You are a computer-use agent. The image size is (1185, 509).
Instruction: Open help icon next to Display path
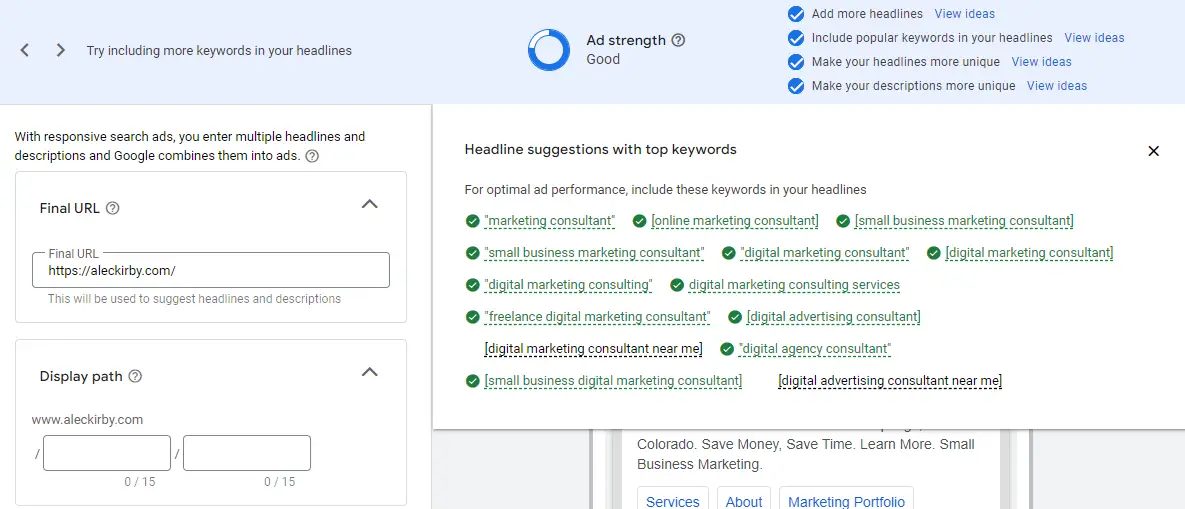(135, 376)
